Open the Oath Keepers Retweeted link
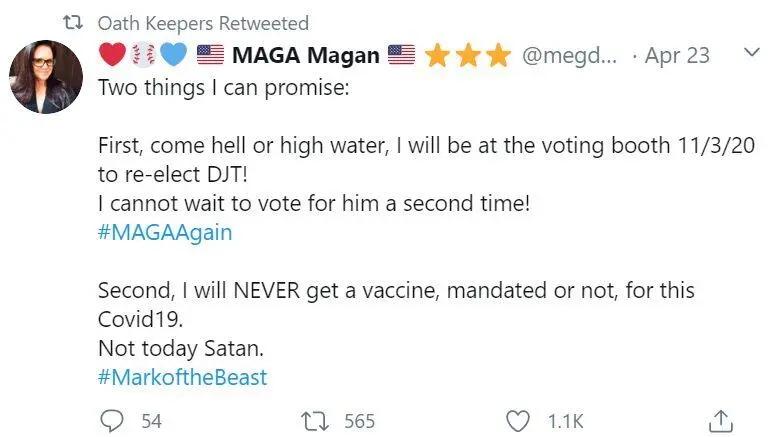 pos(203,24)
